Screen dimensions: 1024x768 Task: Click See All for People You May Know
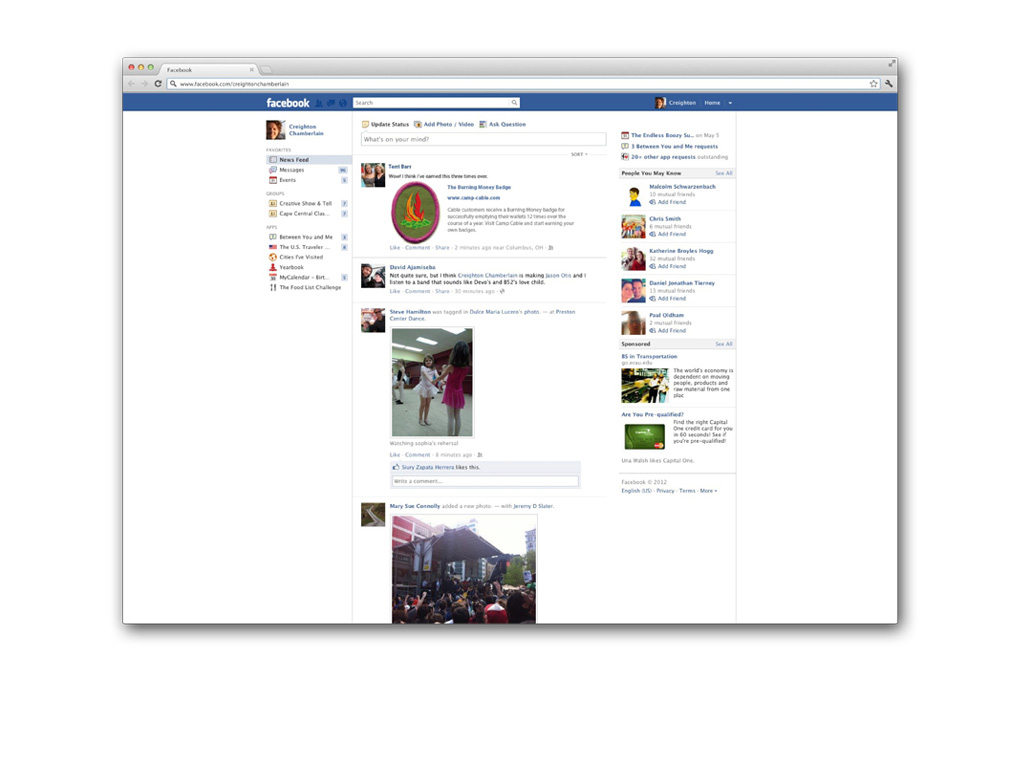click(723, 173)
